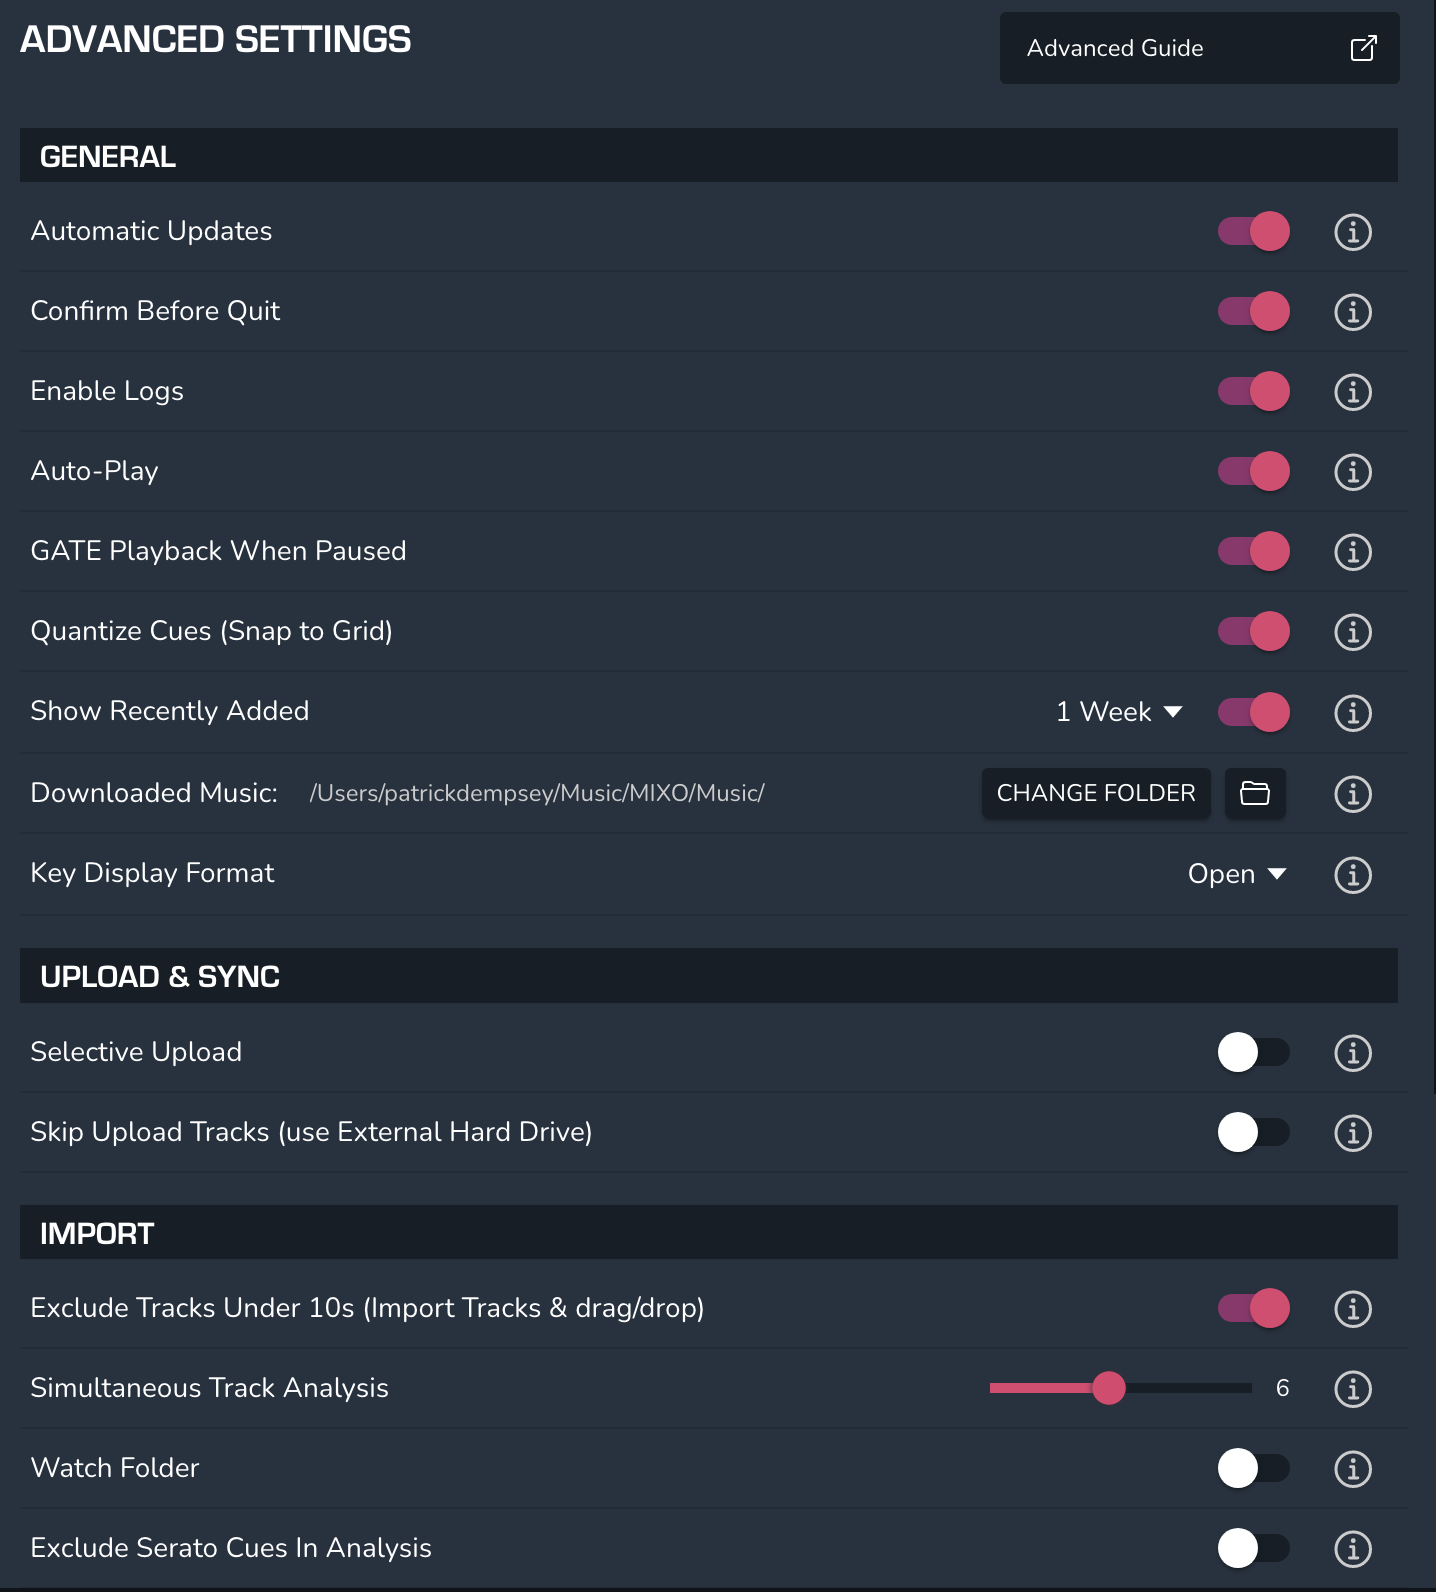Show info for Selective Upload
Screen dimensions: 1436x1592
[x=1352, y=1053]
